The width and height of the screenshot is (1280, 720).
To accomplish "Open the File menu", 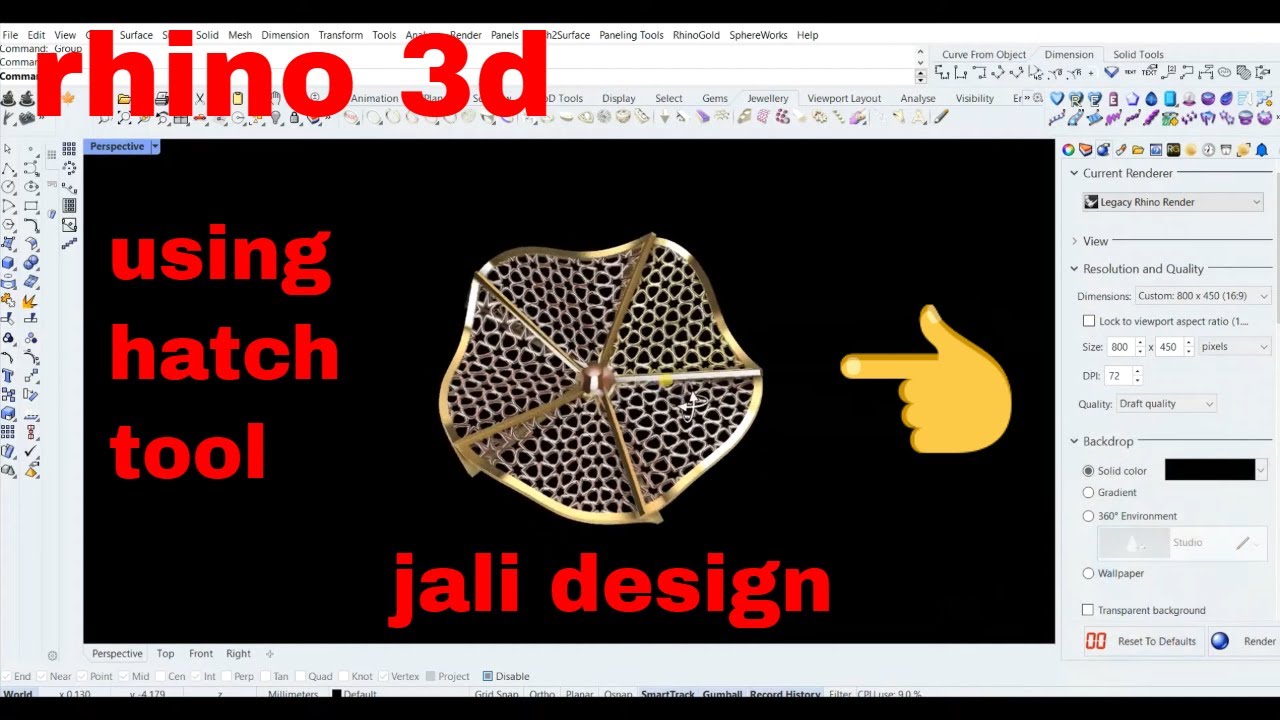I will pos(10,35).
